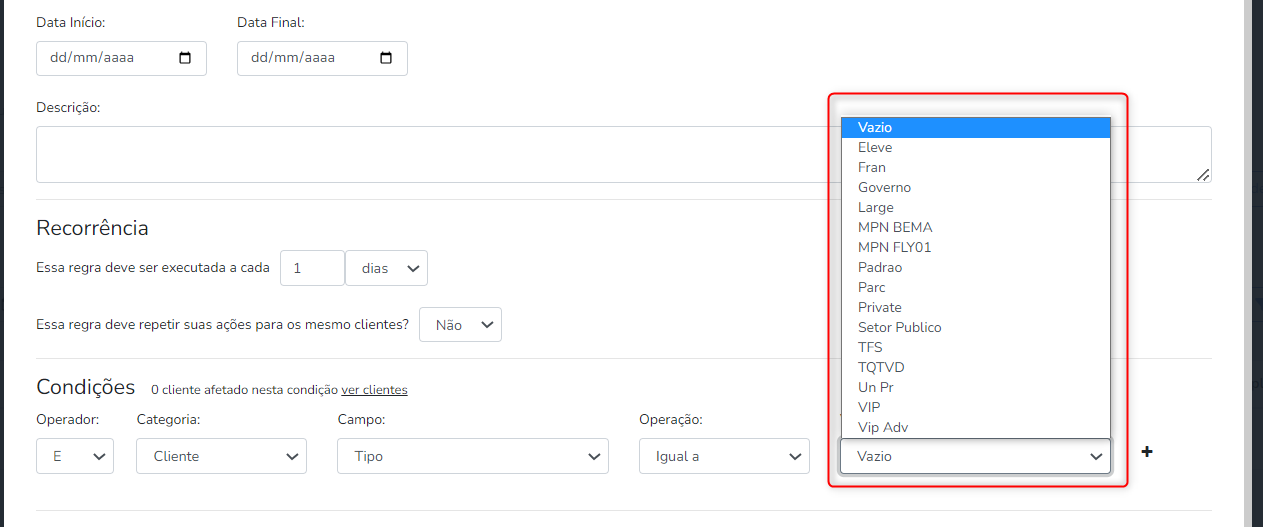Select the VIP option
The width and height of the screenshot is (1263, 527).
pyautogui.click(x=869, y=407)
